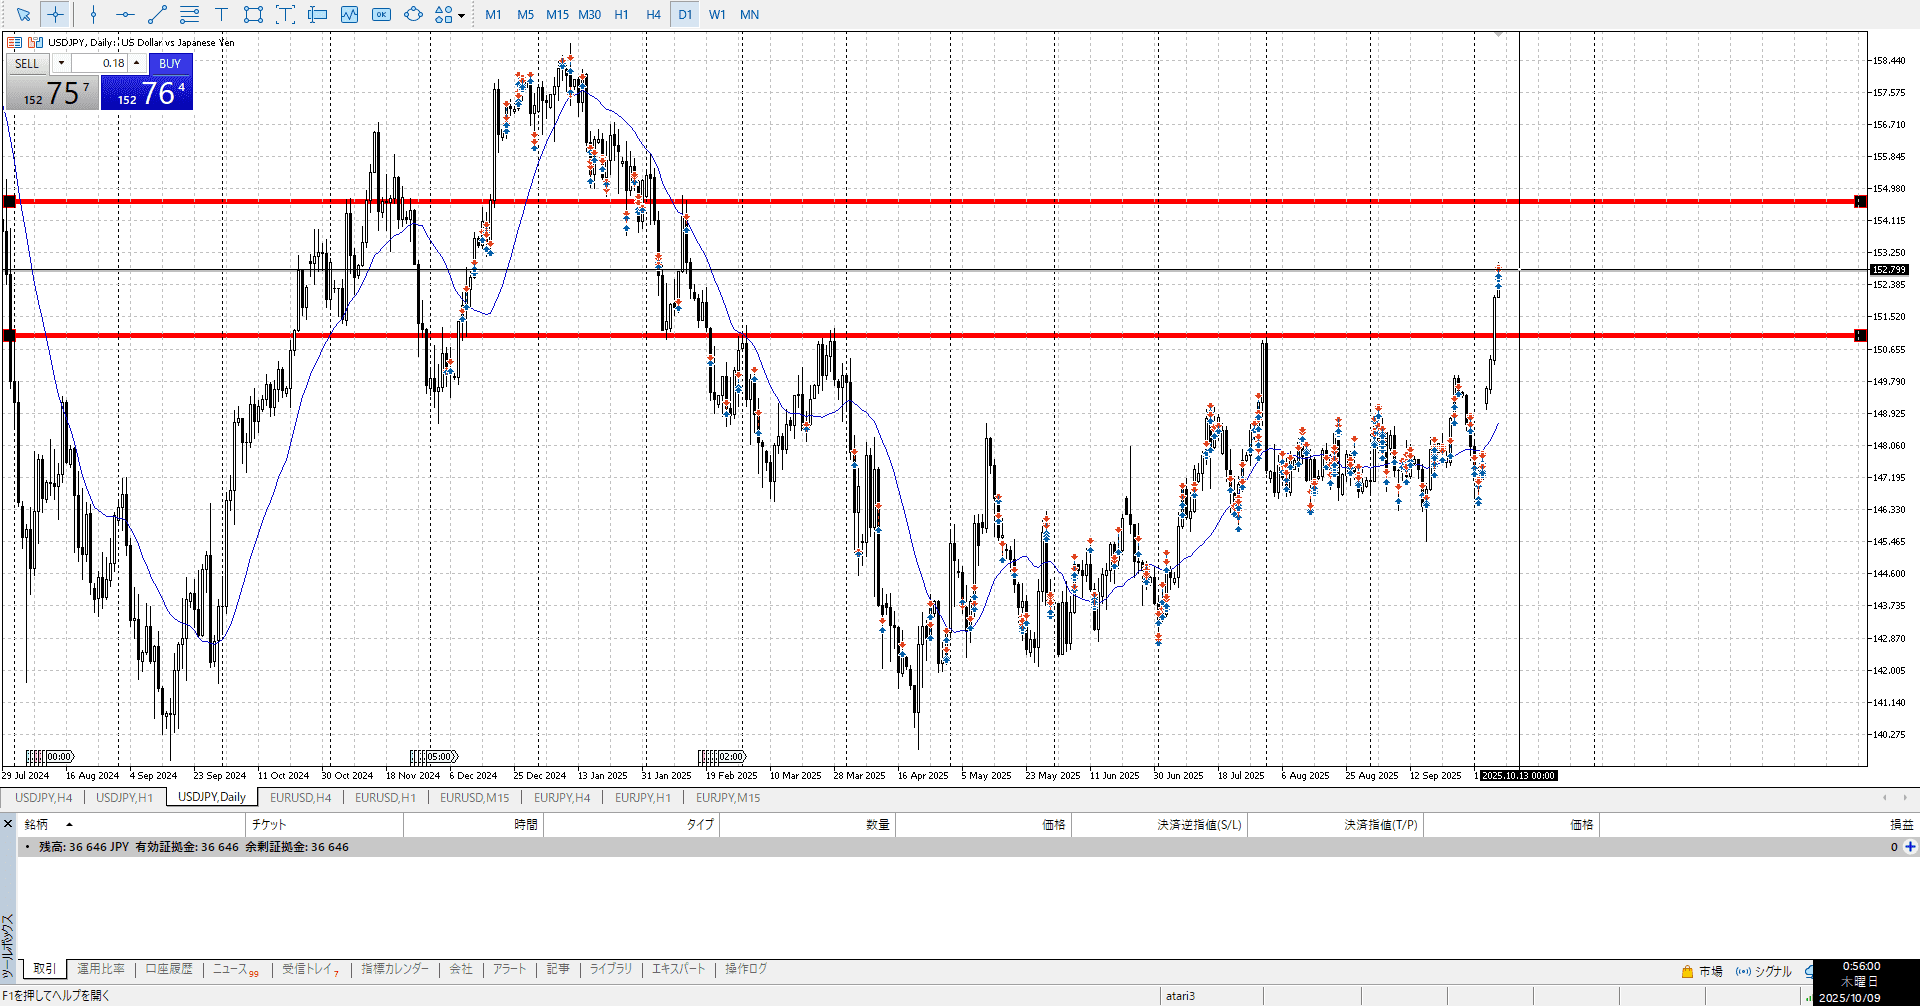Toggle the W1 weekly timeframe
Image resolution: width=1920 pixels, height=1006 pixels.
(x=717, y=14)
